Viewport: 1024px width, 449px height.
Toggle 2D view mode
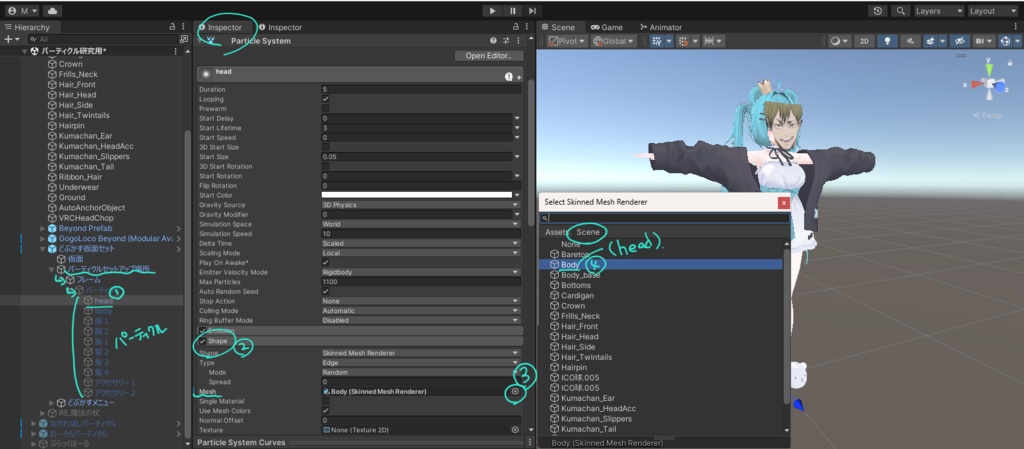click(864, 41)
